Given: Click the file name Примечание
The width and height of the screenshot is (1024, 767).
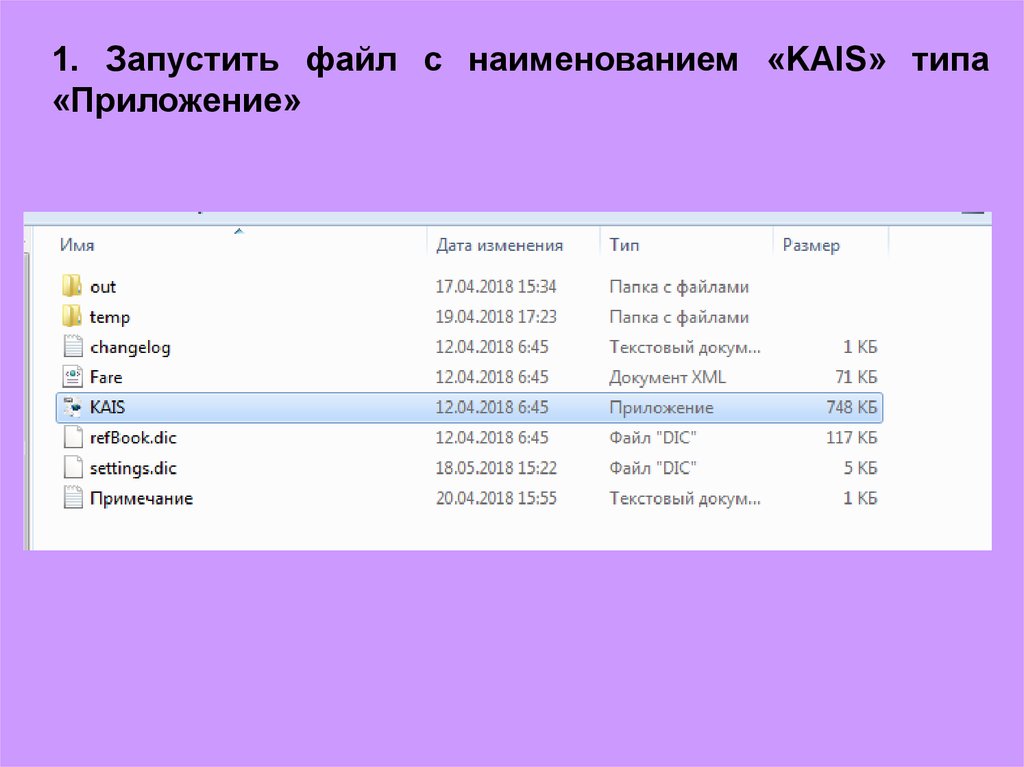Looking at the screenshot, I should 141,498.
